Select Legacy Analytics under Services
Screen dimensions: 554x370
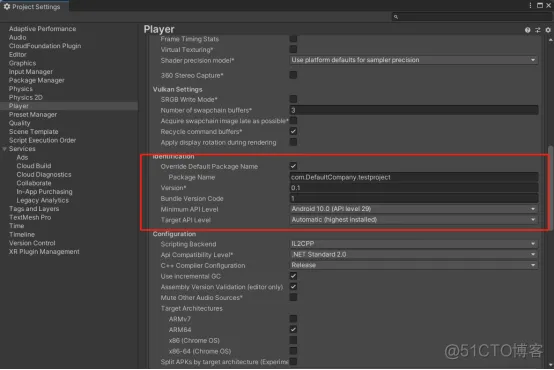point(42,200)
